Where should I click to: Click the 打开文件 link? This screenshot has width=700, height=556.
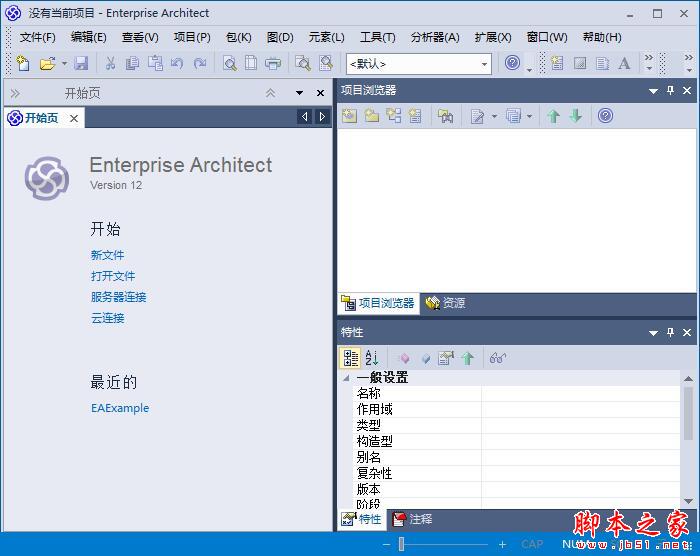point(113,276)
